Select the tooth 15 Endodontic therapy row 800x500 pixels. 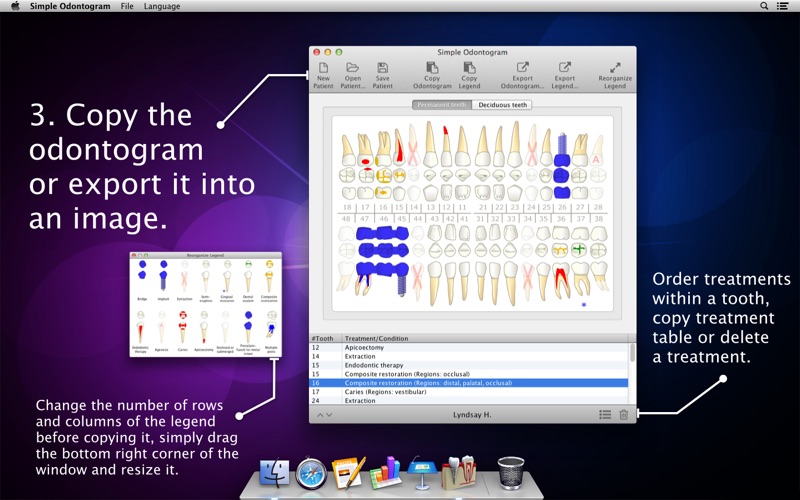pos(469,365)
